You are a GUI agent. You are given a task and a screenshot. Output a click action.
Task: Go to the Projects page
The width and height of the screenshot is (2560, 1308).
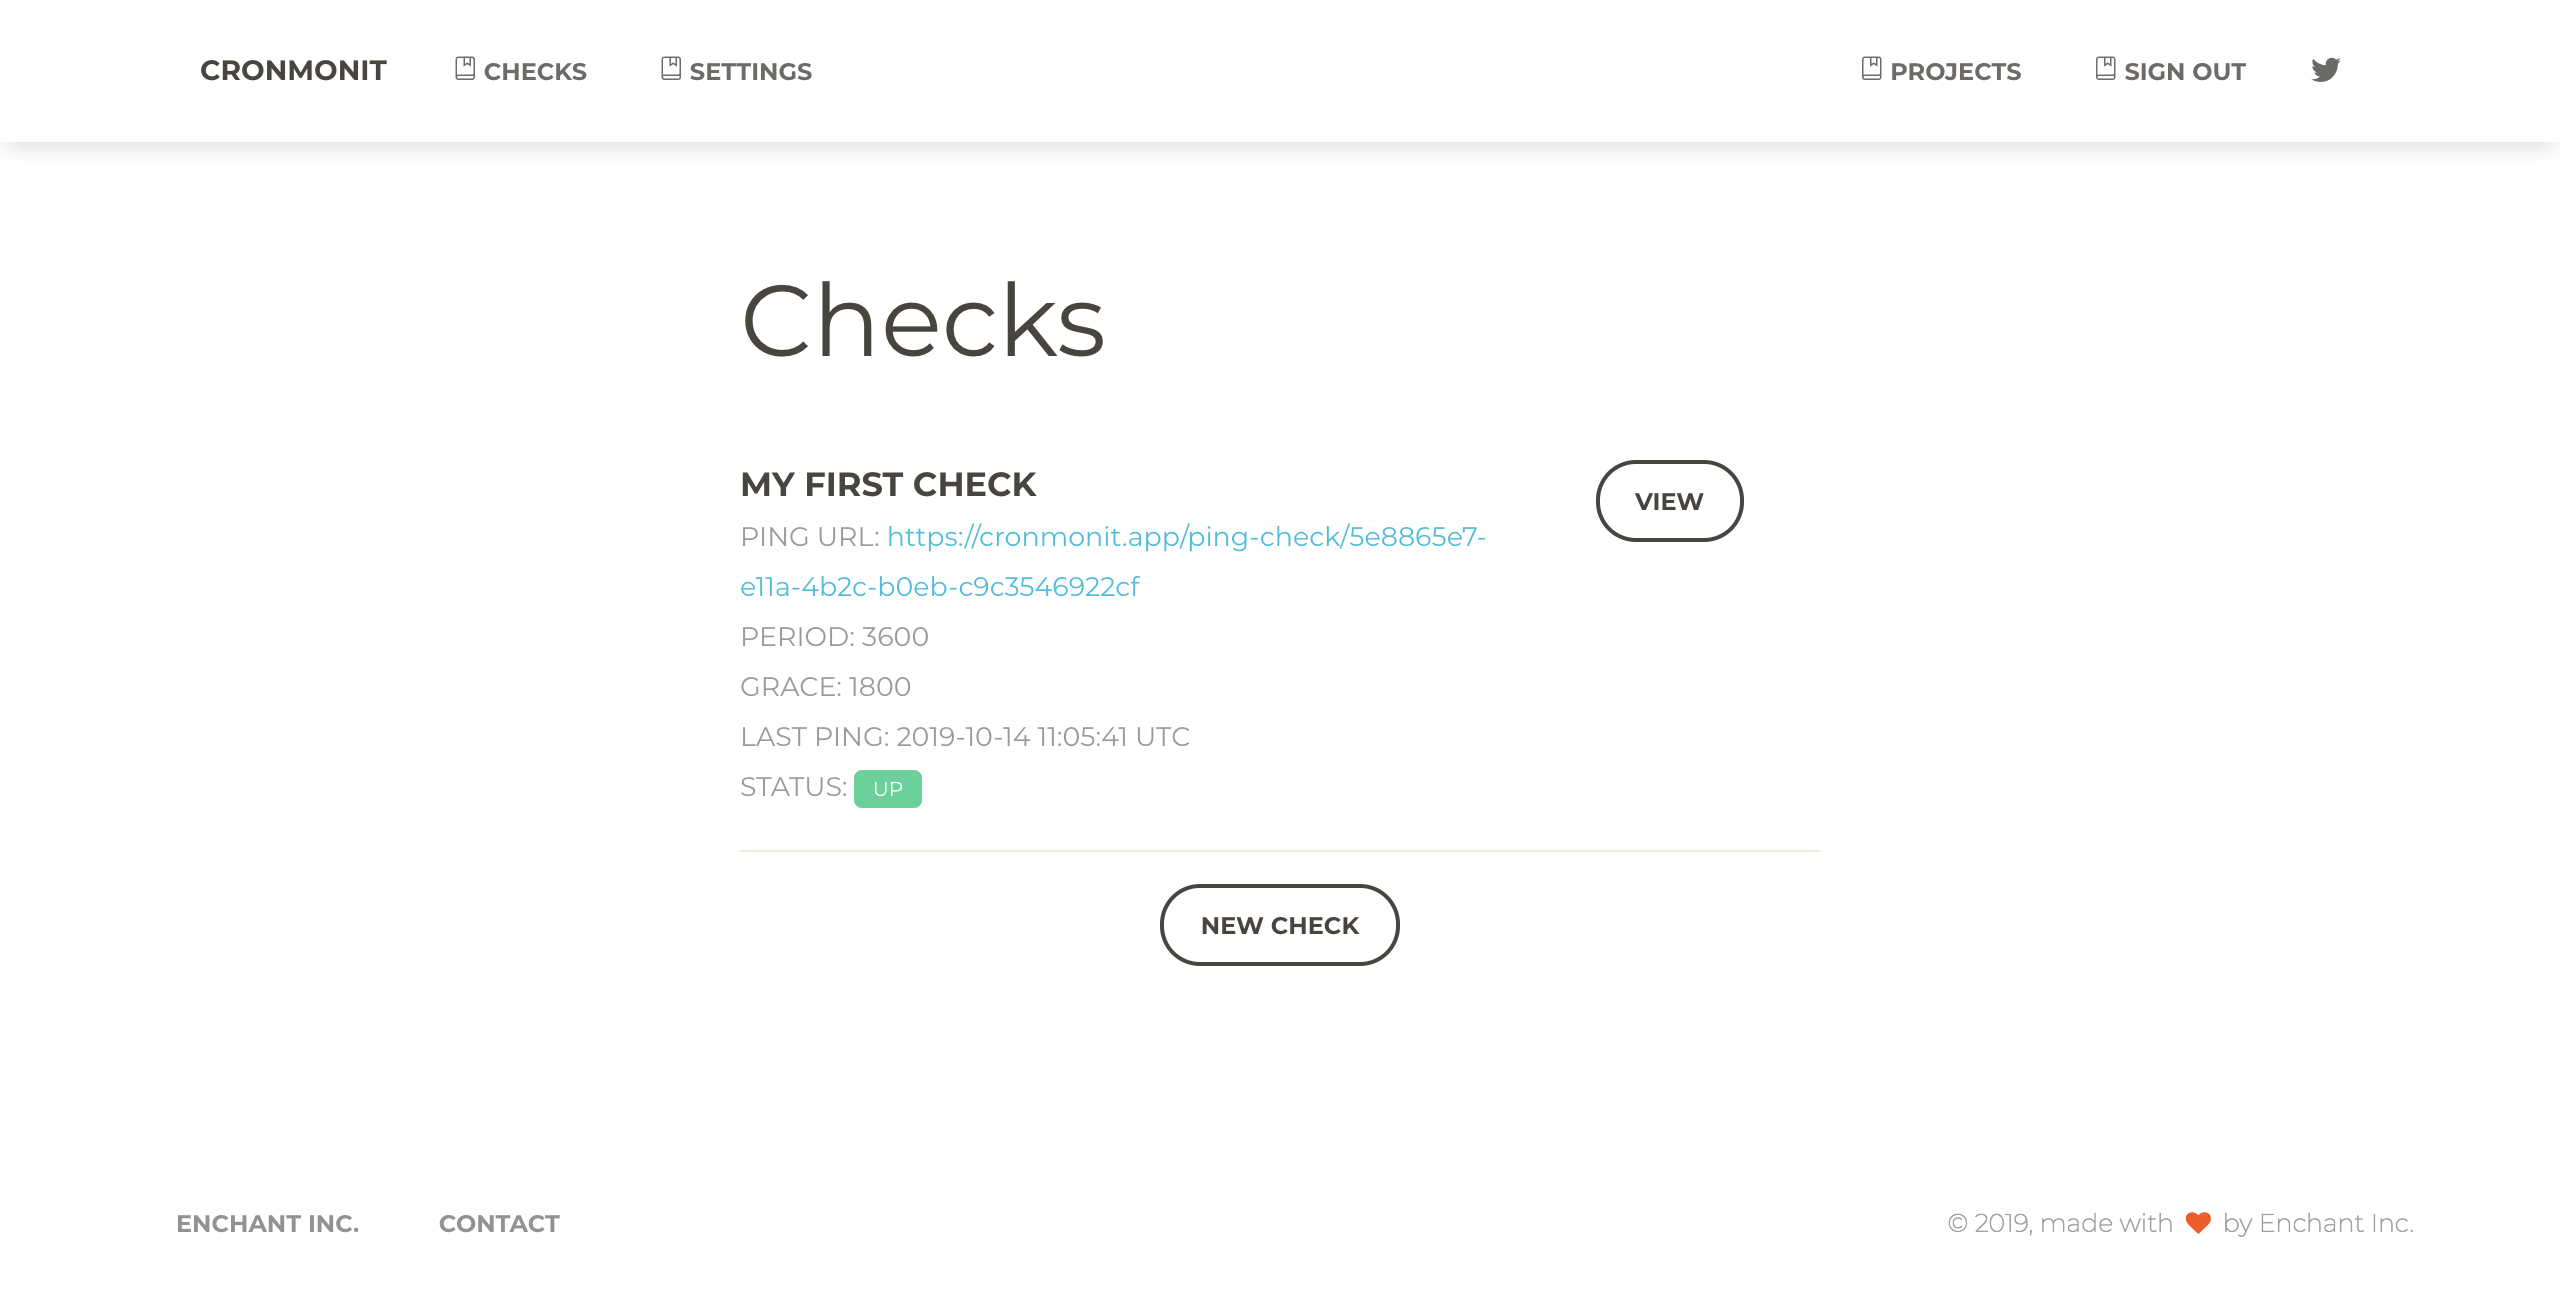click(x=1955, y=72)
